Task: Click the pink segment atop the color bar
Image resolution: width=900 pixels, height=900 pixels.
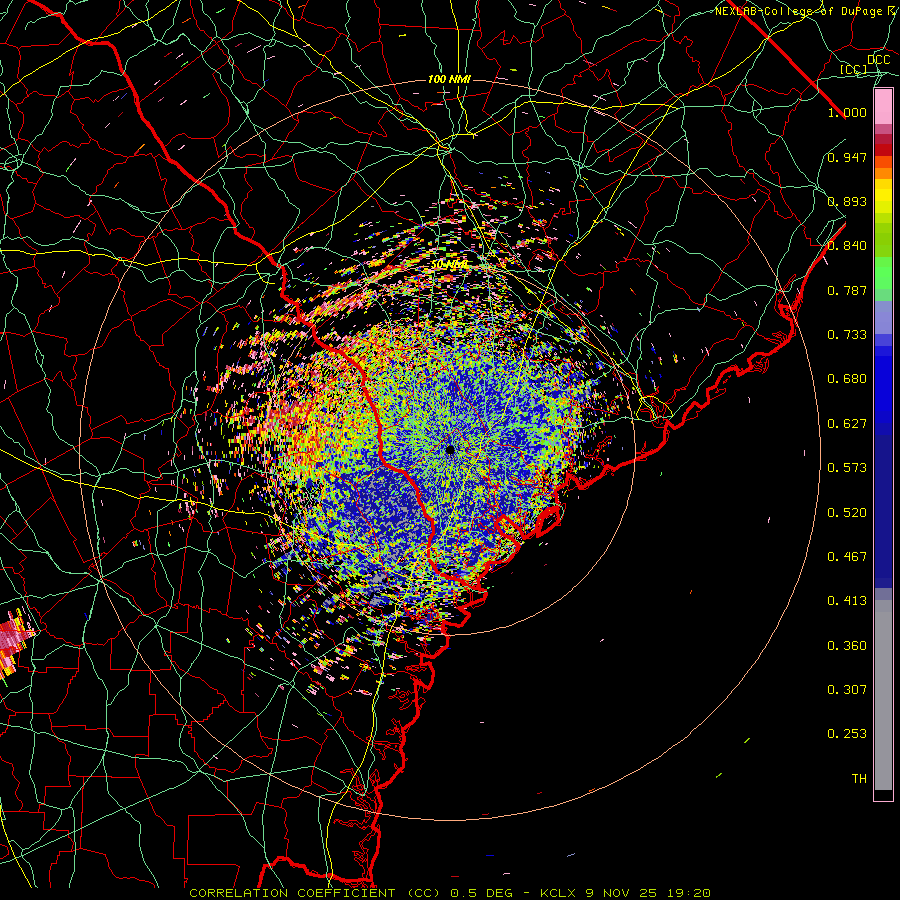Action: tap(883, 107)
